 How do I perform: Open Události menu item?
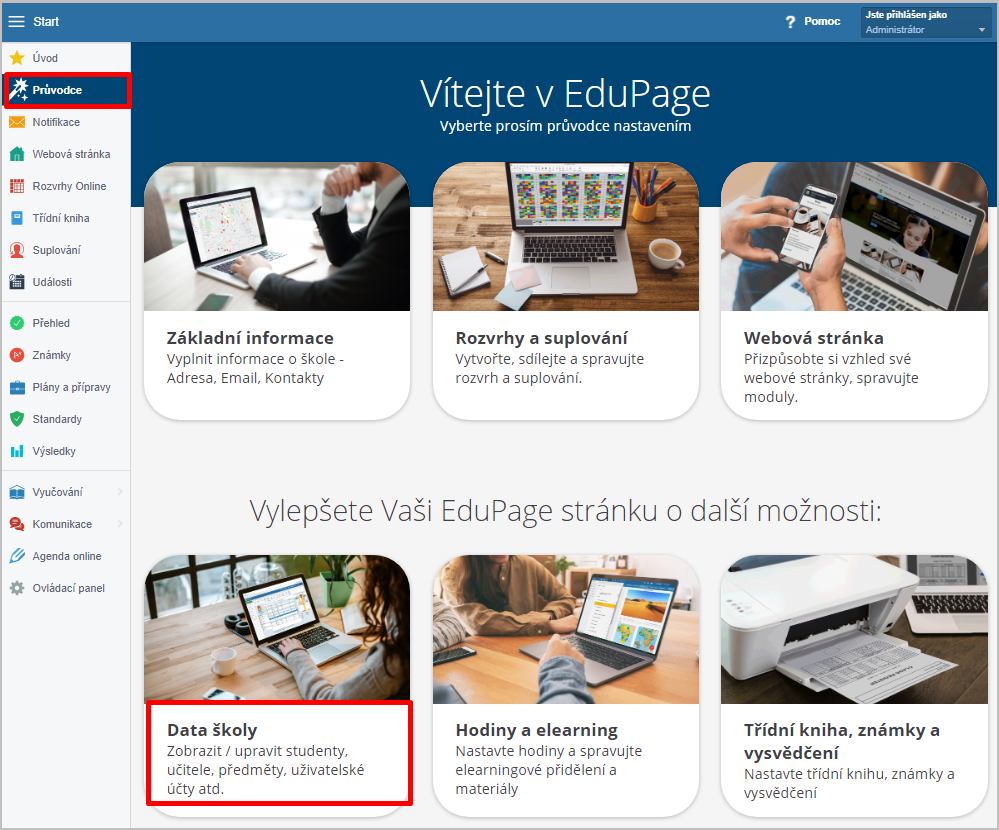52,282
